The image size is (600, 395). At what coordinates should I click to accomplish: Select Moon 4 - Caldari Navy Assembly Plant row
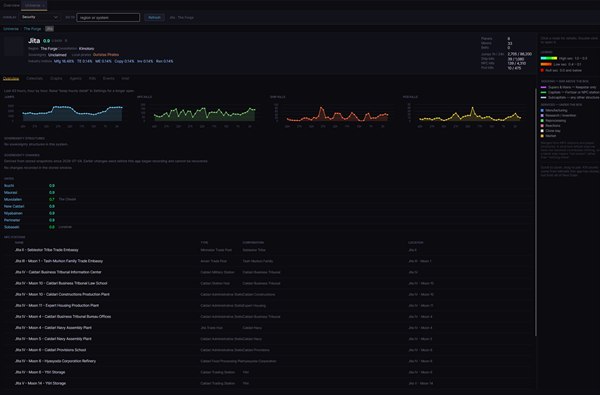click(x=268, y=328)
